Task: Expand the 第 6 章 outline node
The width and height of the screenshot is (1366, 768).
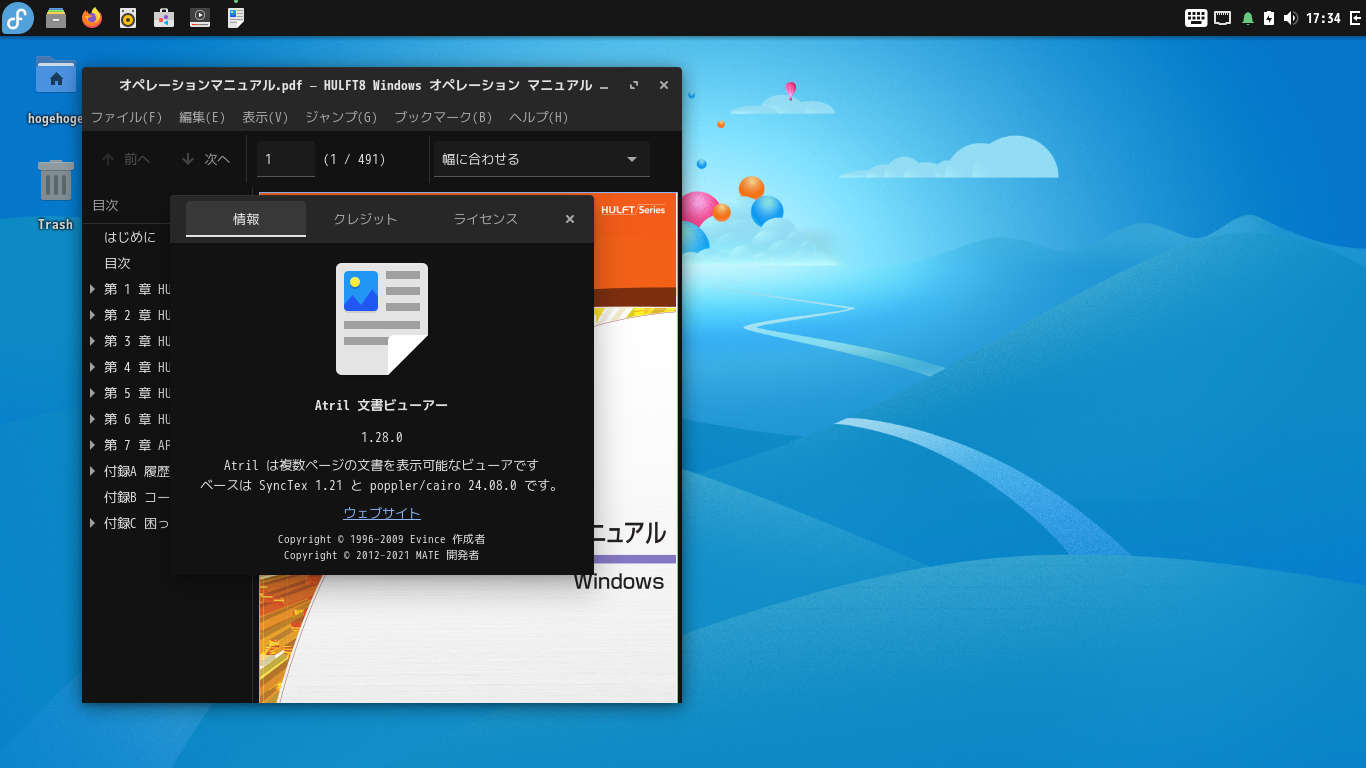Action: click(93, 419)
